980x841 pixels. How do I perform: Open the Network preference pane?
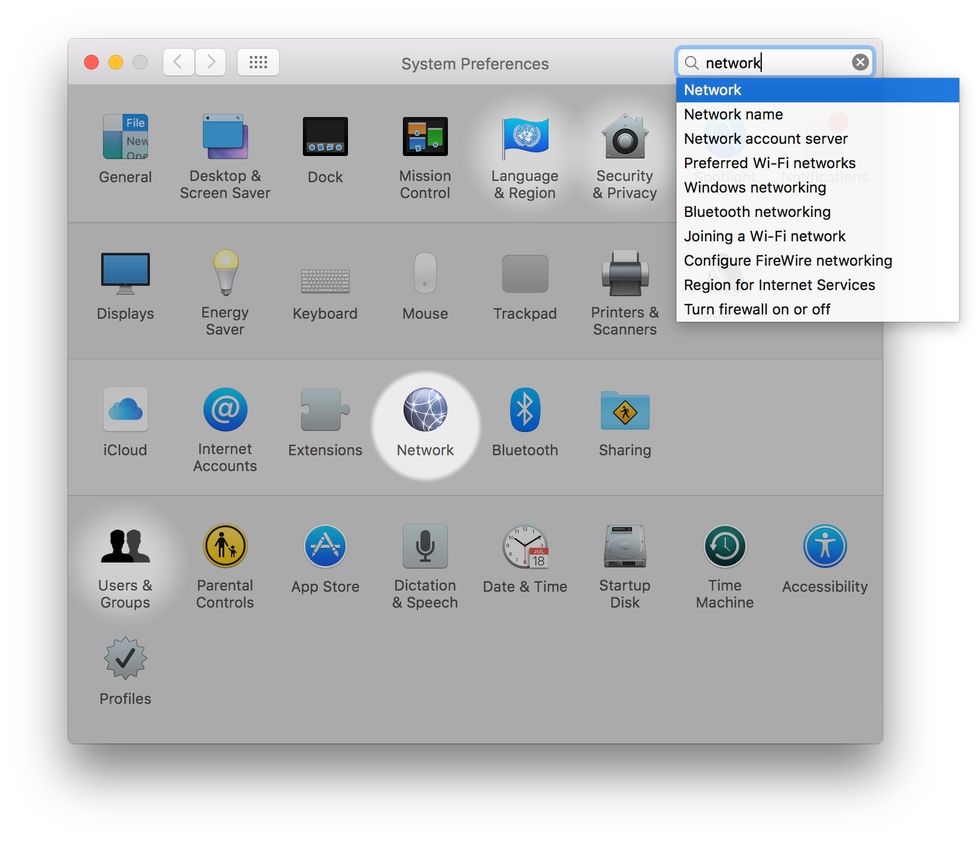[x=425, y=410]
